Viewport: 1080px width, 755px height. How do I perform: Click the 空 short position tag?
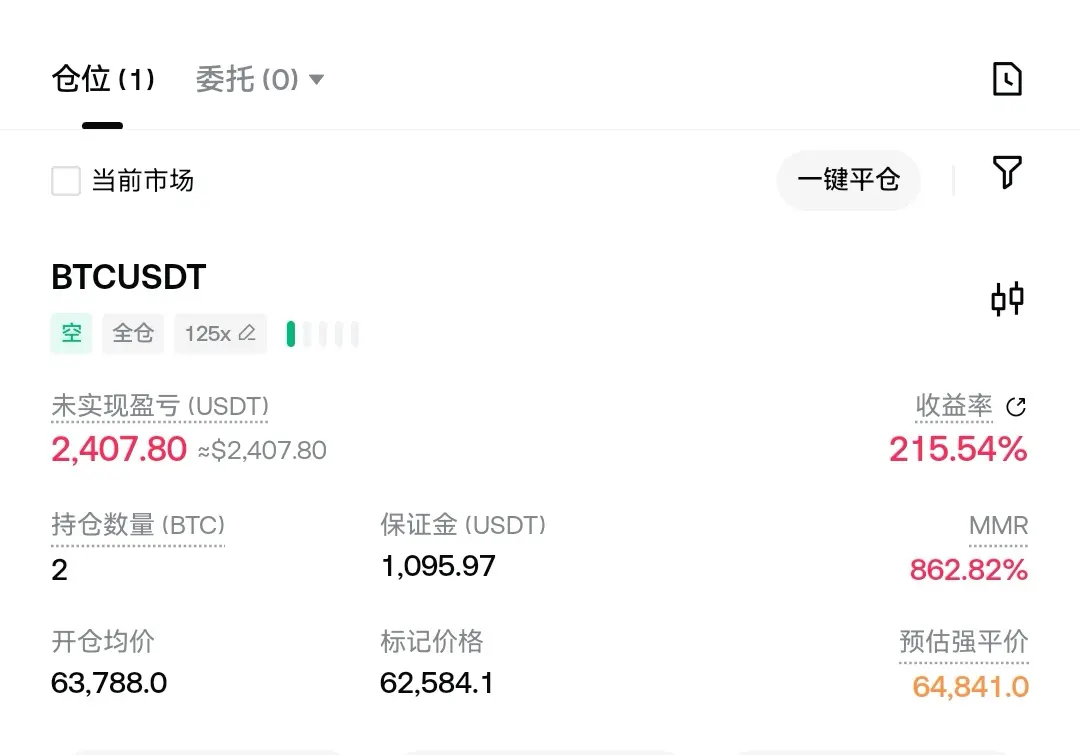(72, 333)
